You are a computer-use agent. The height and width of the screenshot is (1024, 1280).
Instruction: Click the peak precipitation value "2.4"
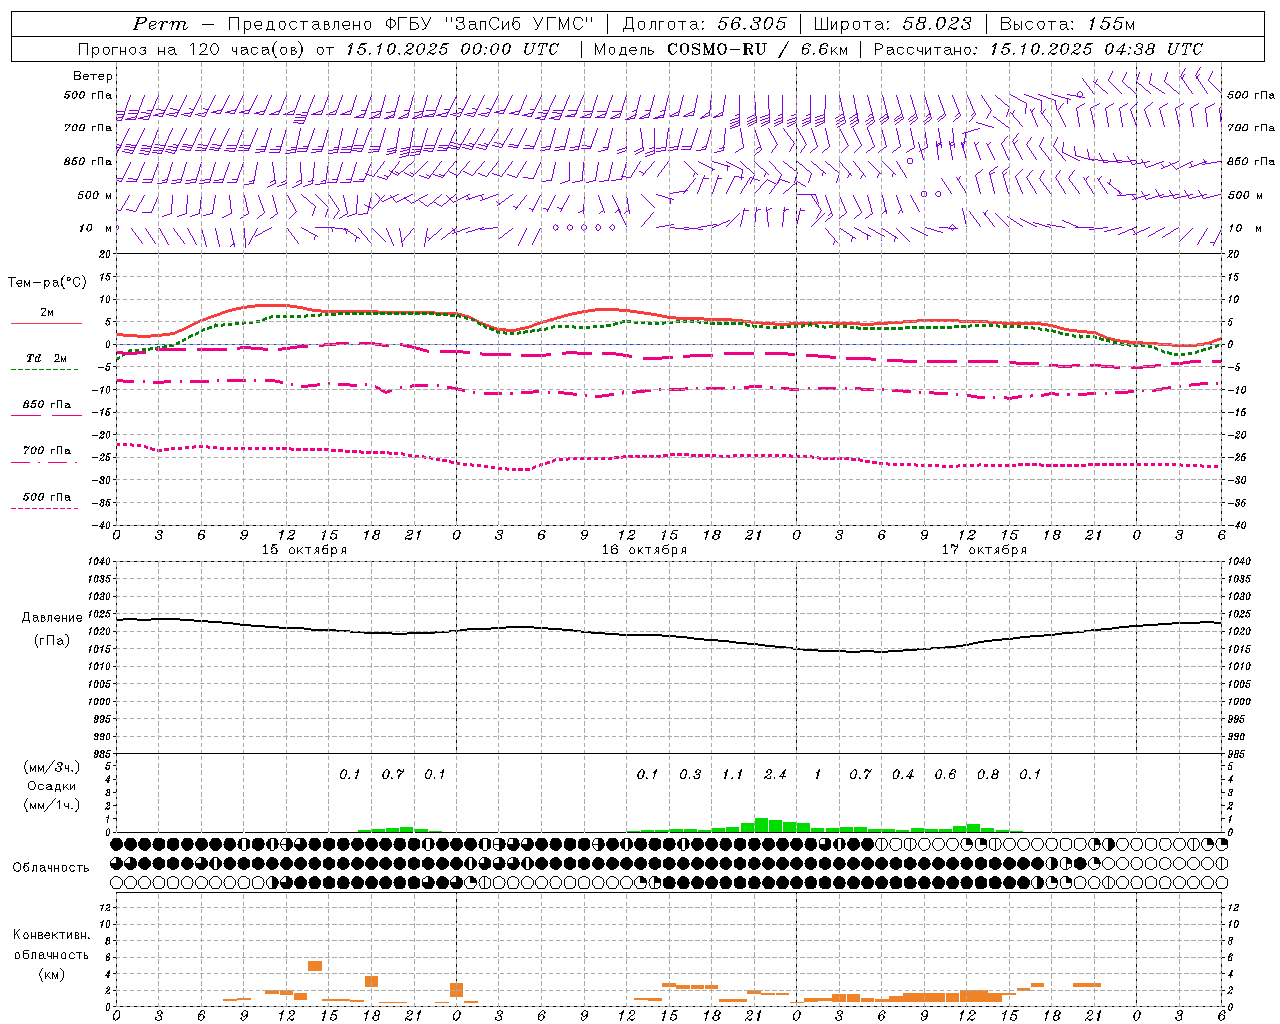[775, 775]
